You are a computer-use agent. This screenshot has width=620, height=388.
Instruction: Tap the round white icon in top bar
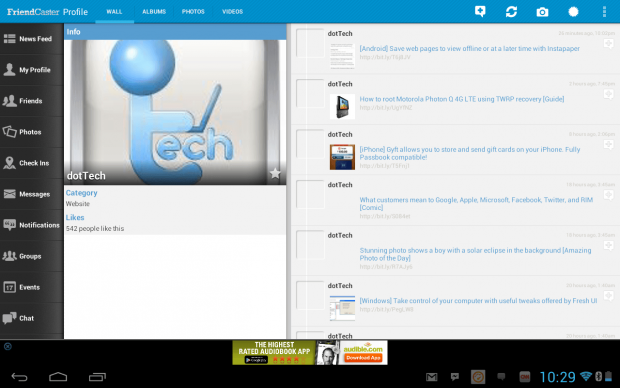[573, 11]
